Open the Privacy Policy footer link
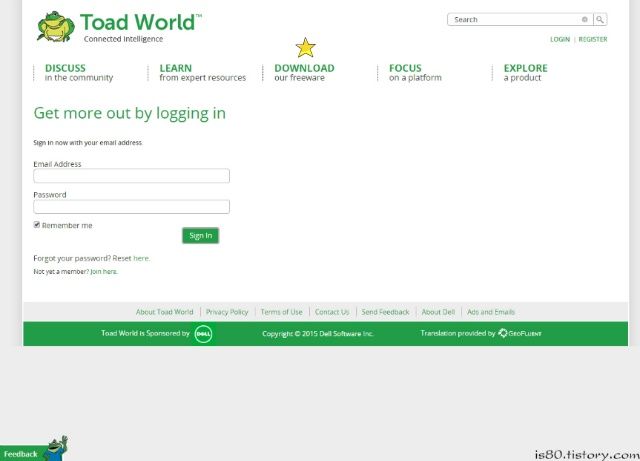Screen dimensions: 640x461 [227, 312]
